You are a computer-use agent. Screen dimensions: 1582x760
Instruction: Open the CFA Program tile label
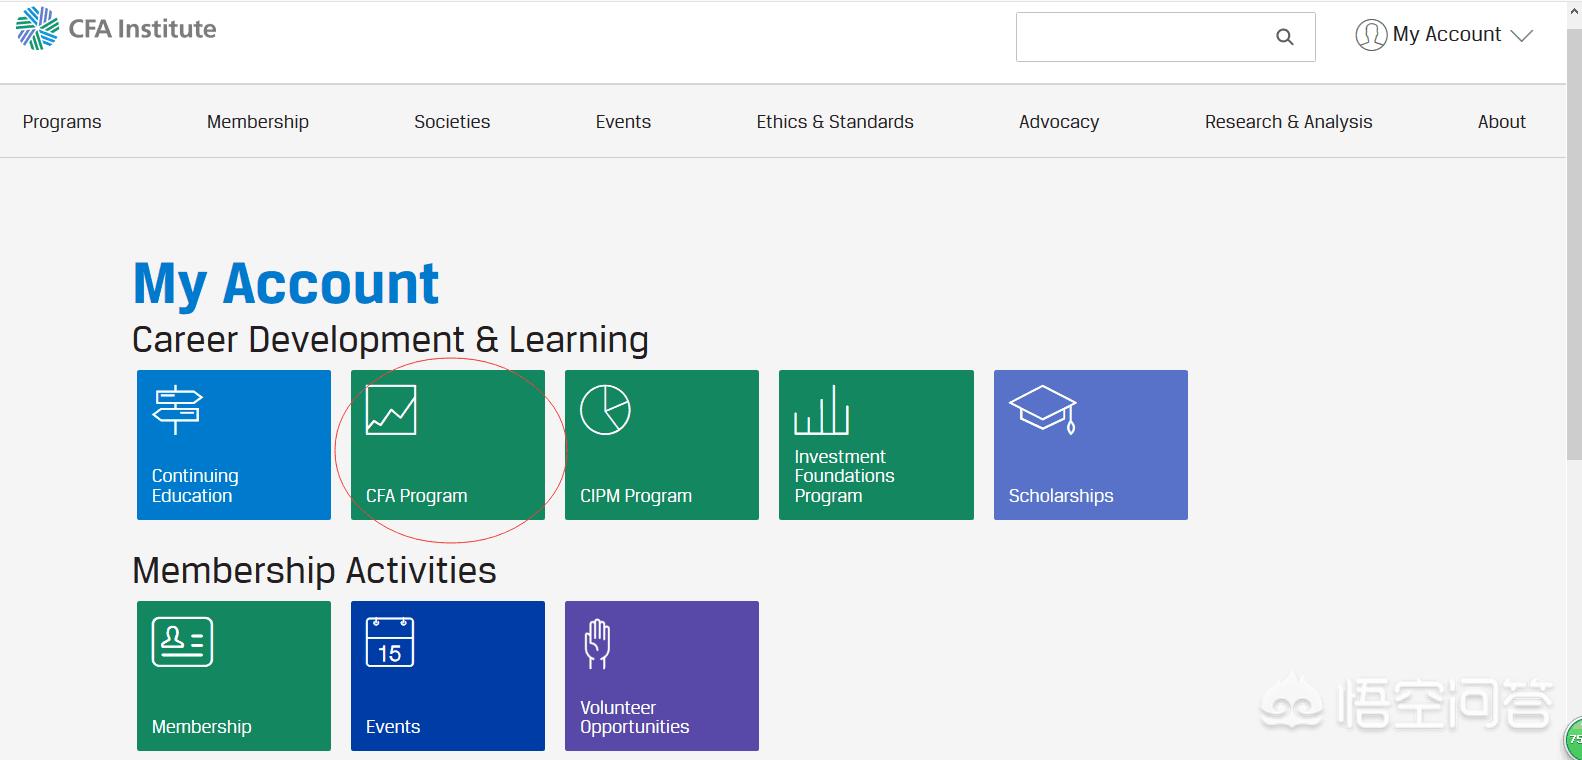pyautogui.click(x=417, y=496)
